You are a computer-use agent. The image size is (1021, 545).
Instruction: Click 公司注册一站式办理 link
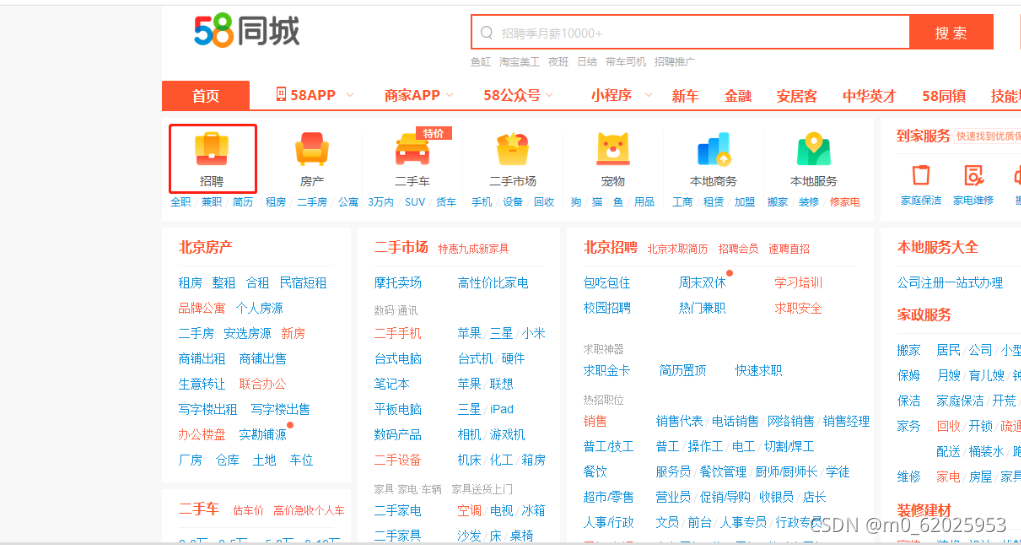(950, 283)
